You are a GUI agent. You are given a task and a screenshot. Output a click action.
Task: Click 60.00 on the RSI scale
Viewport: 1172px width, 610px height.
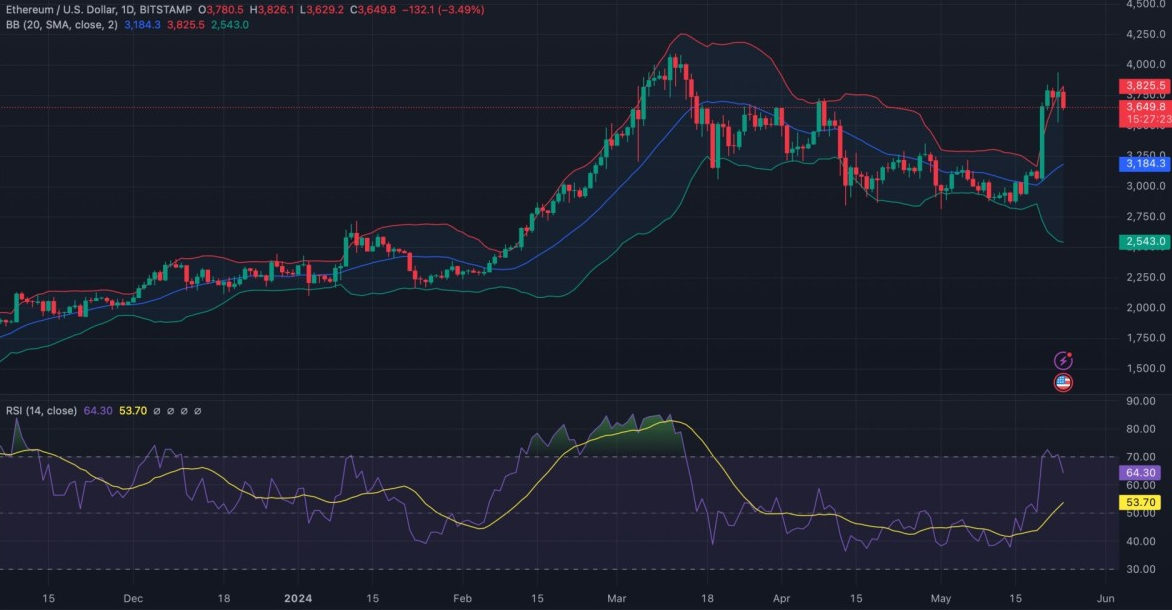(1141, 485)
